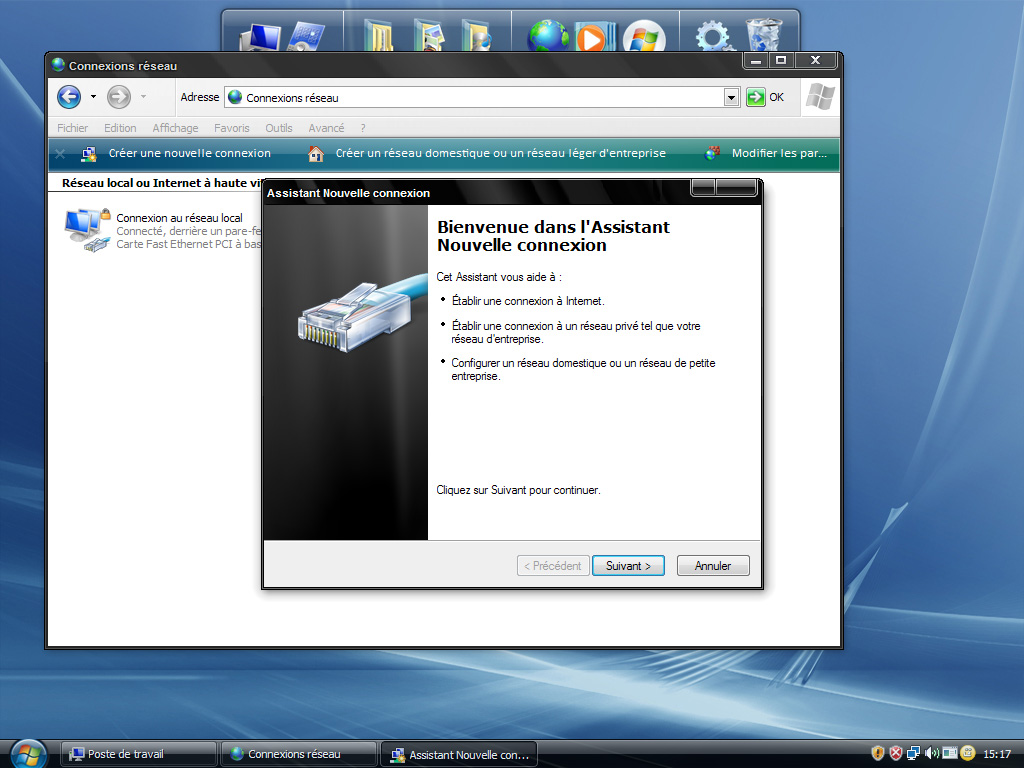Screen dimensions: 1024x768
Task: Click the Windows logo icon in top dock
Action: pos(644,38)
